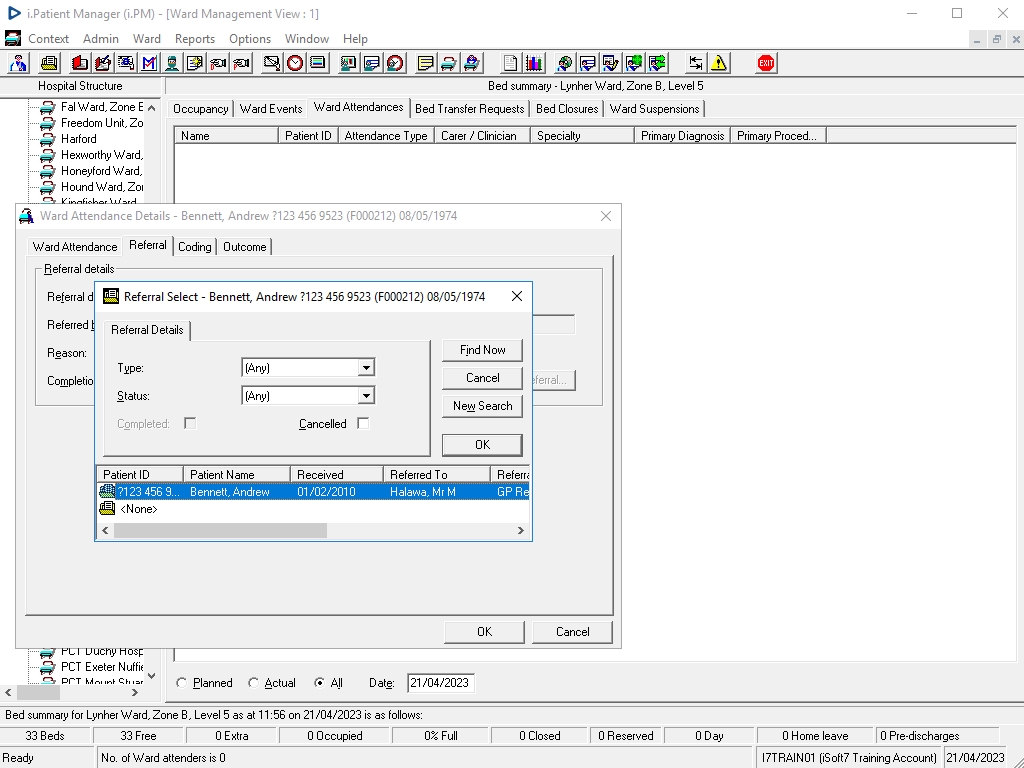Screen dimensions: 1024x768
Task: Switch to the Bed Closures tab
Action: point(567,109)
